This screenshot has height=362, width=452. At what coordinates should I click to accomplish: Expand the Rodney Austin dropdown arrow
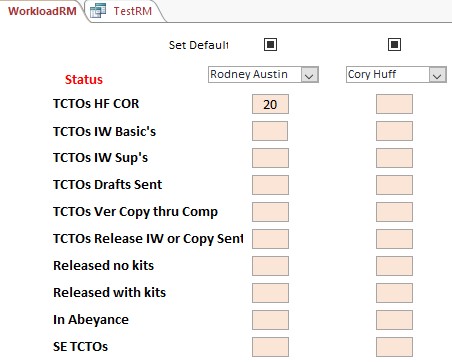coord(309,75)
